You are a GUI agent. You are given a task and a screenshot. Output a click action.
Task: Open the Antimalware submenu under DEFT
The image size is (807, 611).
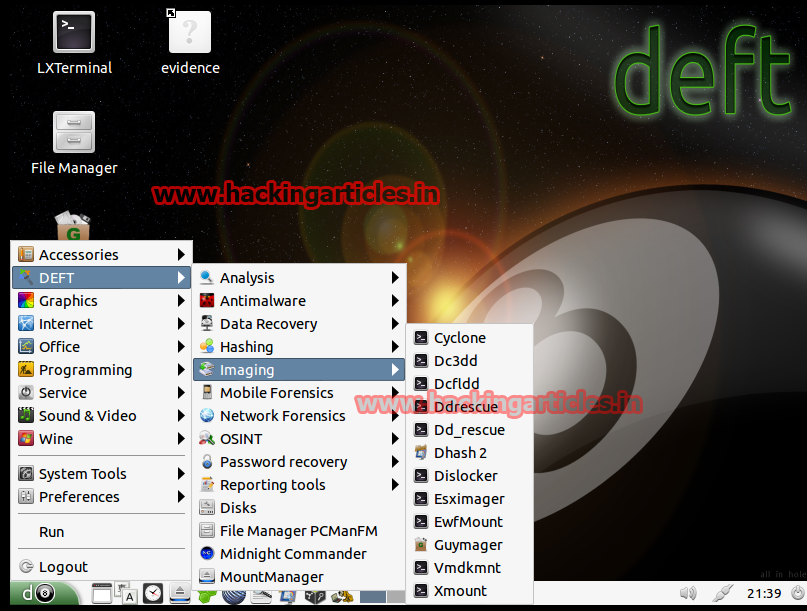point(299,301)
